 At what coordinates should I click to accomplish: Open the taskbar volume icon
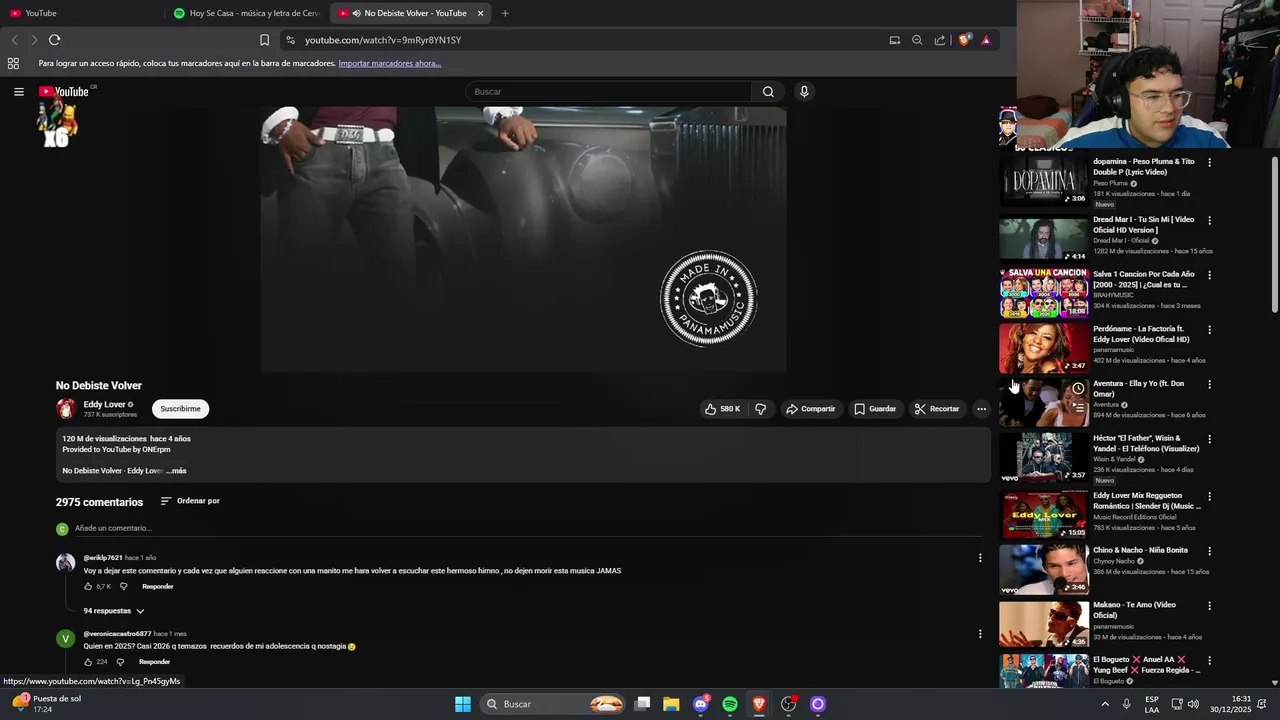[x=1193, y=704]
